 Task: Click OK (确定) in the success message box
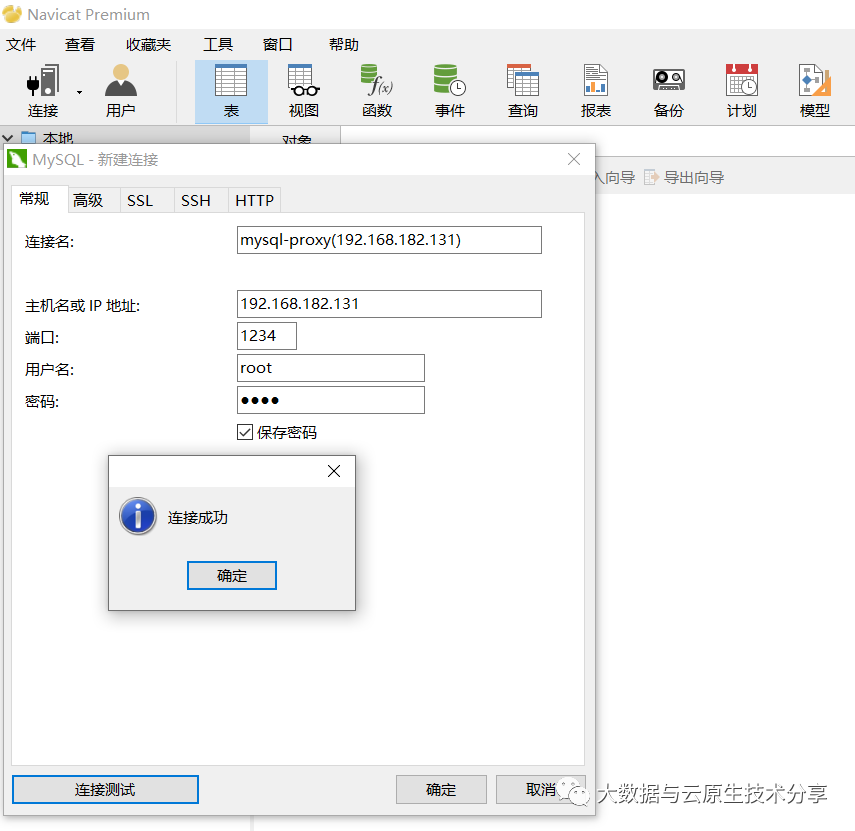[232, 575]
